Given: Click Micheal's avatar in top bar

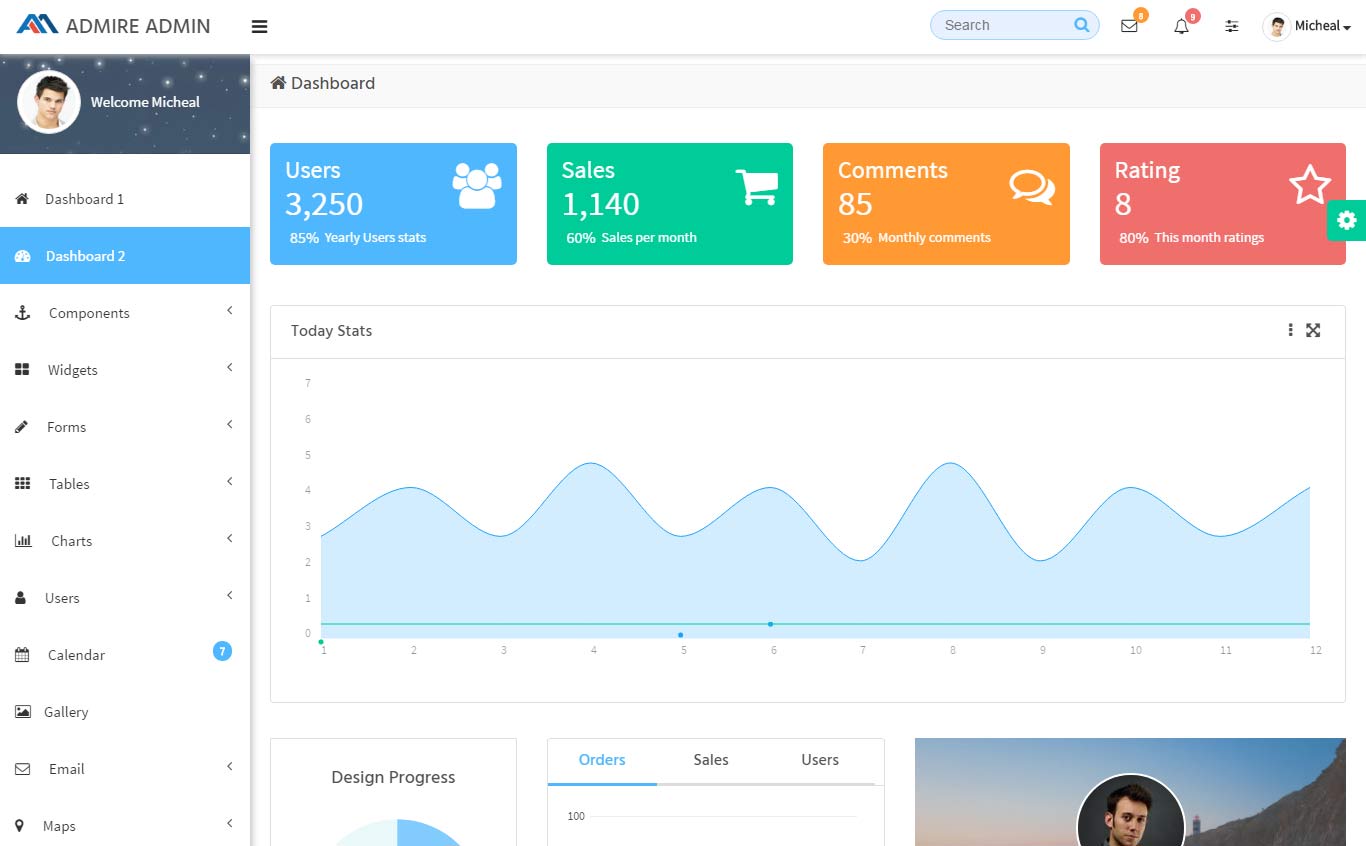Looking at the screenshot, I should [1277, 26].
